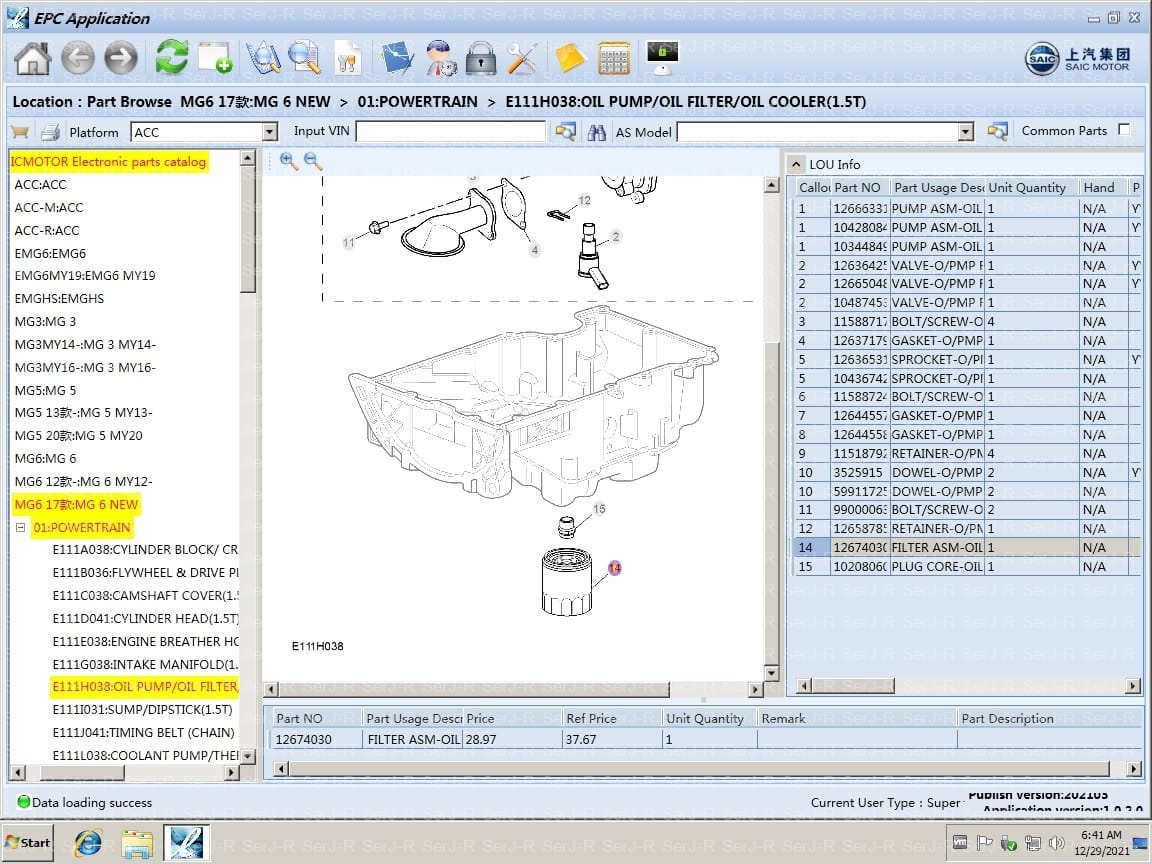
Task: Refresh the catalog with green arrows icon
Action: pos(172,58)
